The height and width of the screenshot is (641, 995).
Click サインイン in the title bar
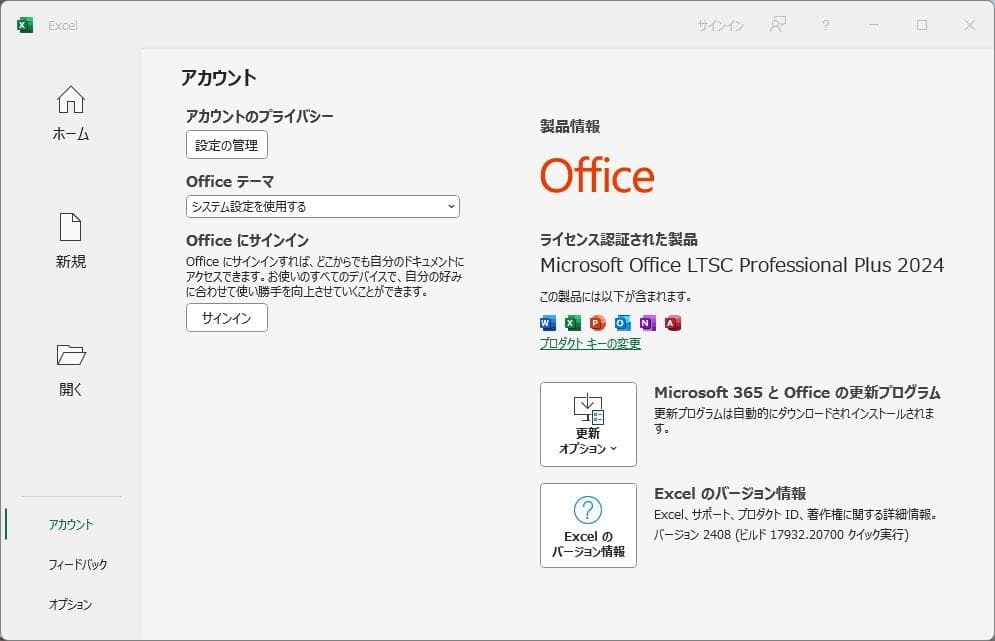(721, 25)
